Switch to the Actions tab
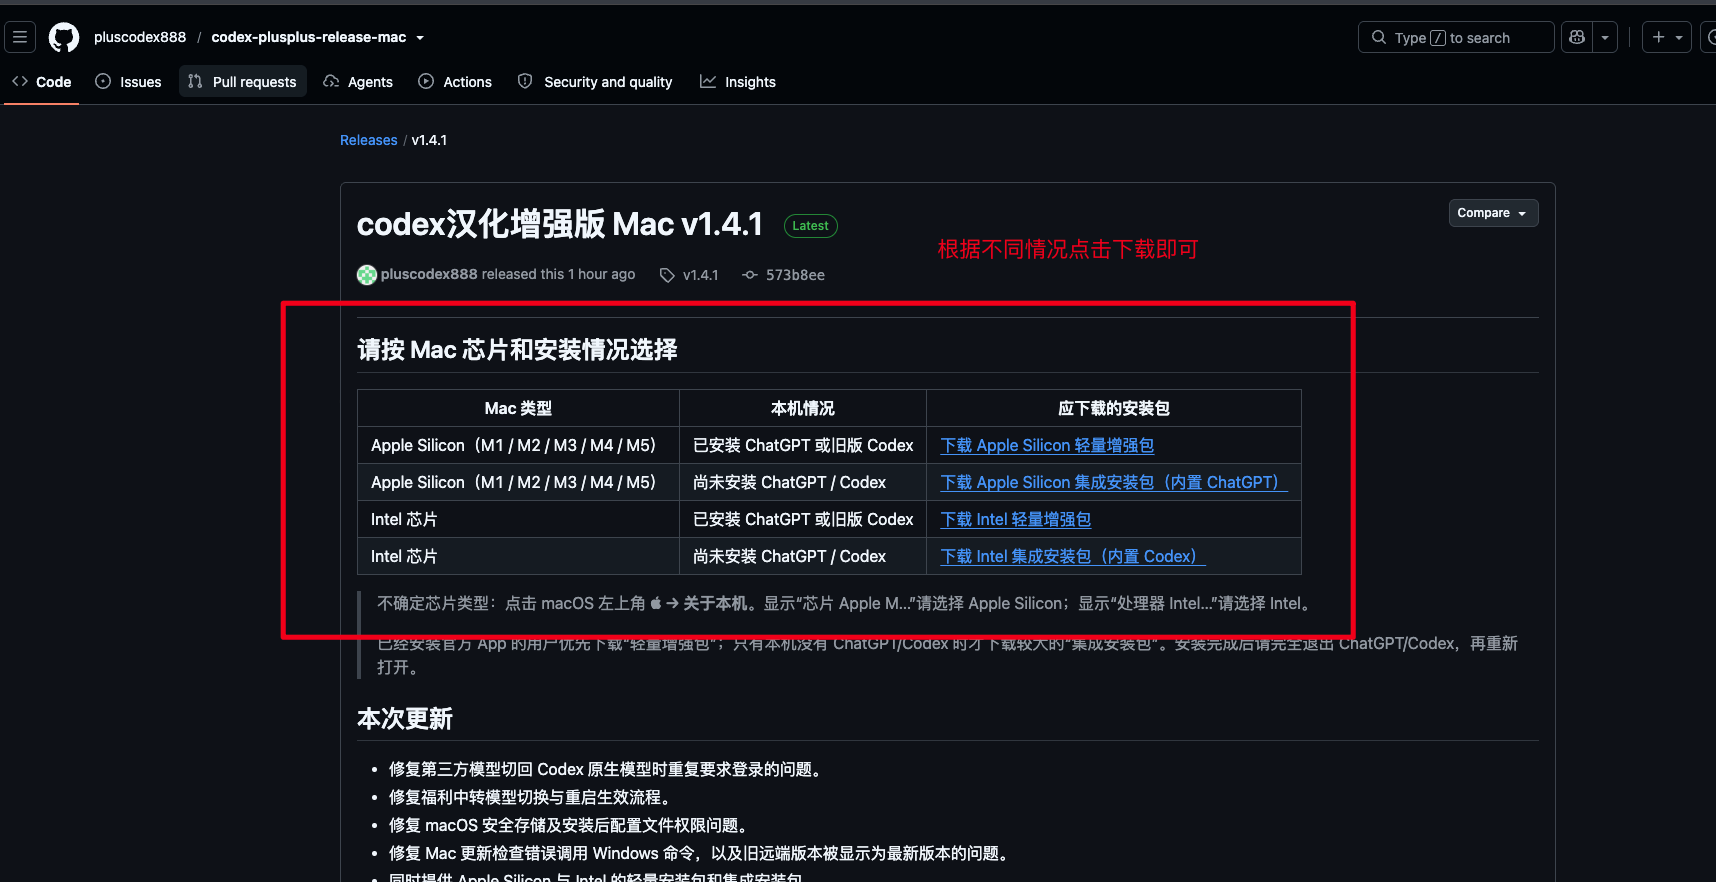The width and height of the screenshot is (1716, 882). (x=455, y=82)
